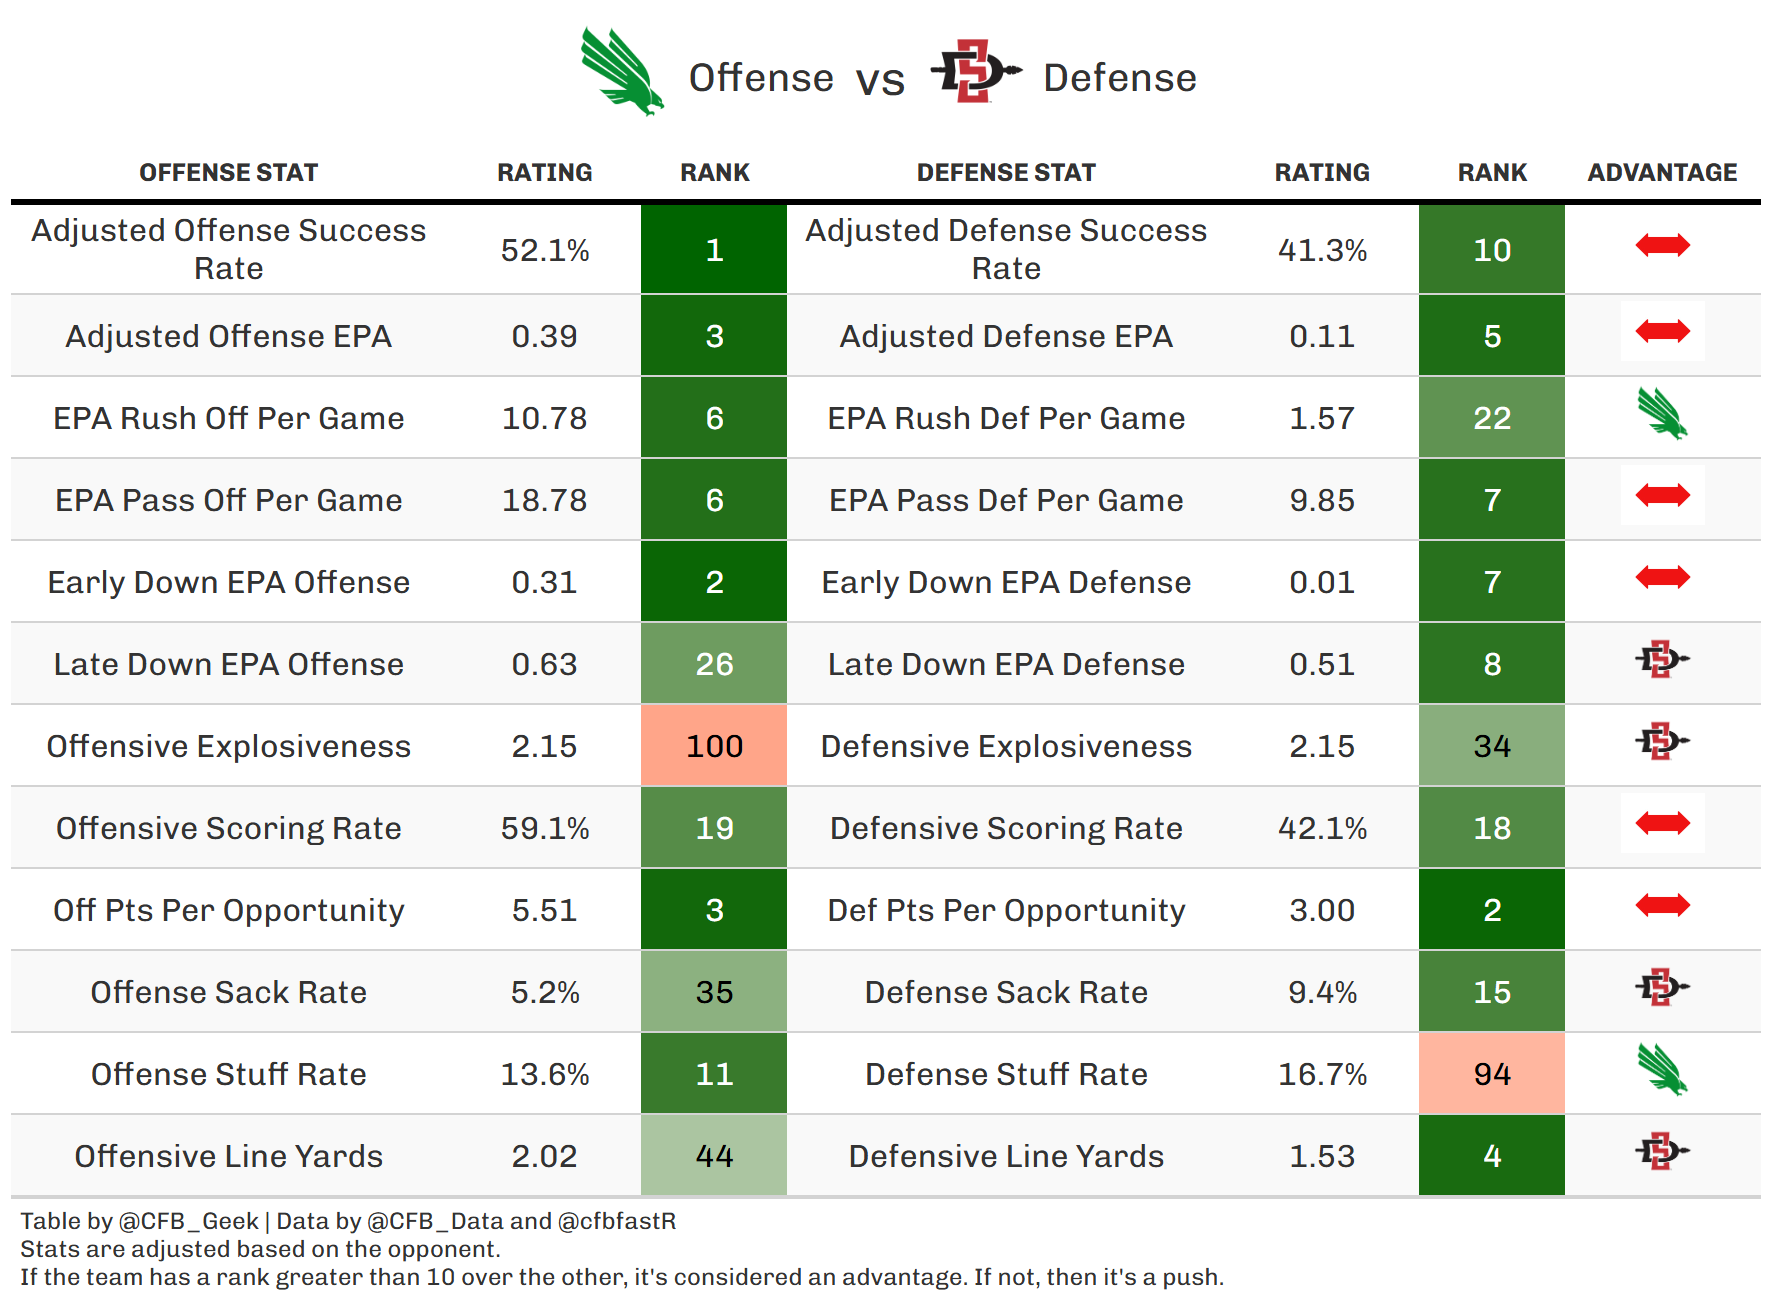This screenshot has height=1312, width=1770.
Task: Click the red push arrow for Adjusted Success Rate
Action: (1662, 246)
